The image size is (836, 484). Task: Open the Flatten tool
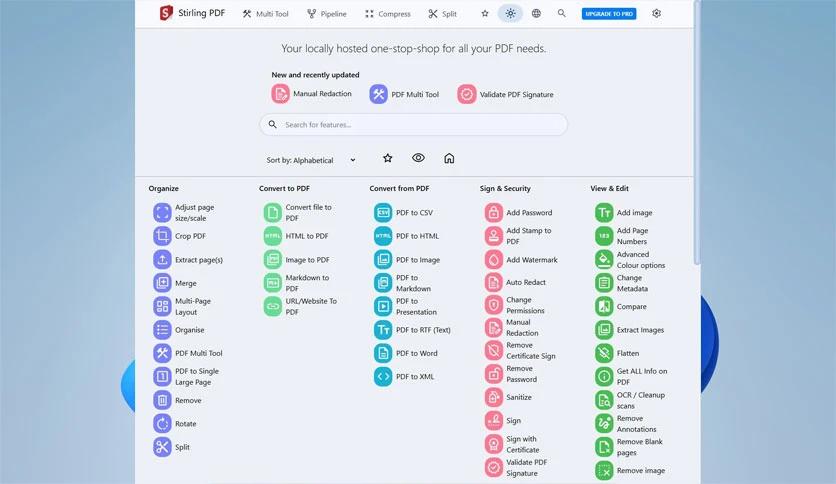tap(617, 353)
